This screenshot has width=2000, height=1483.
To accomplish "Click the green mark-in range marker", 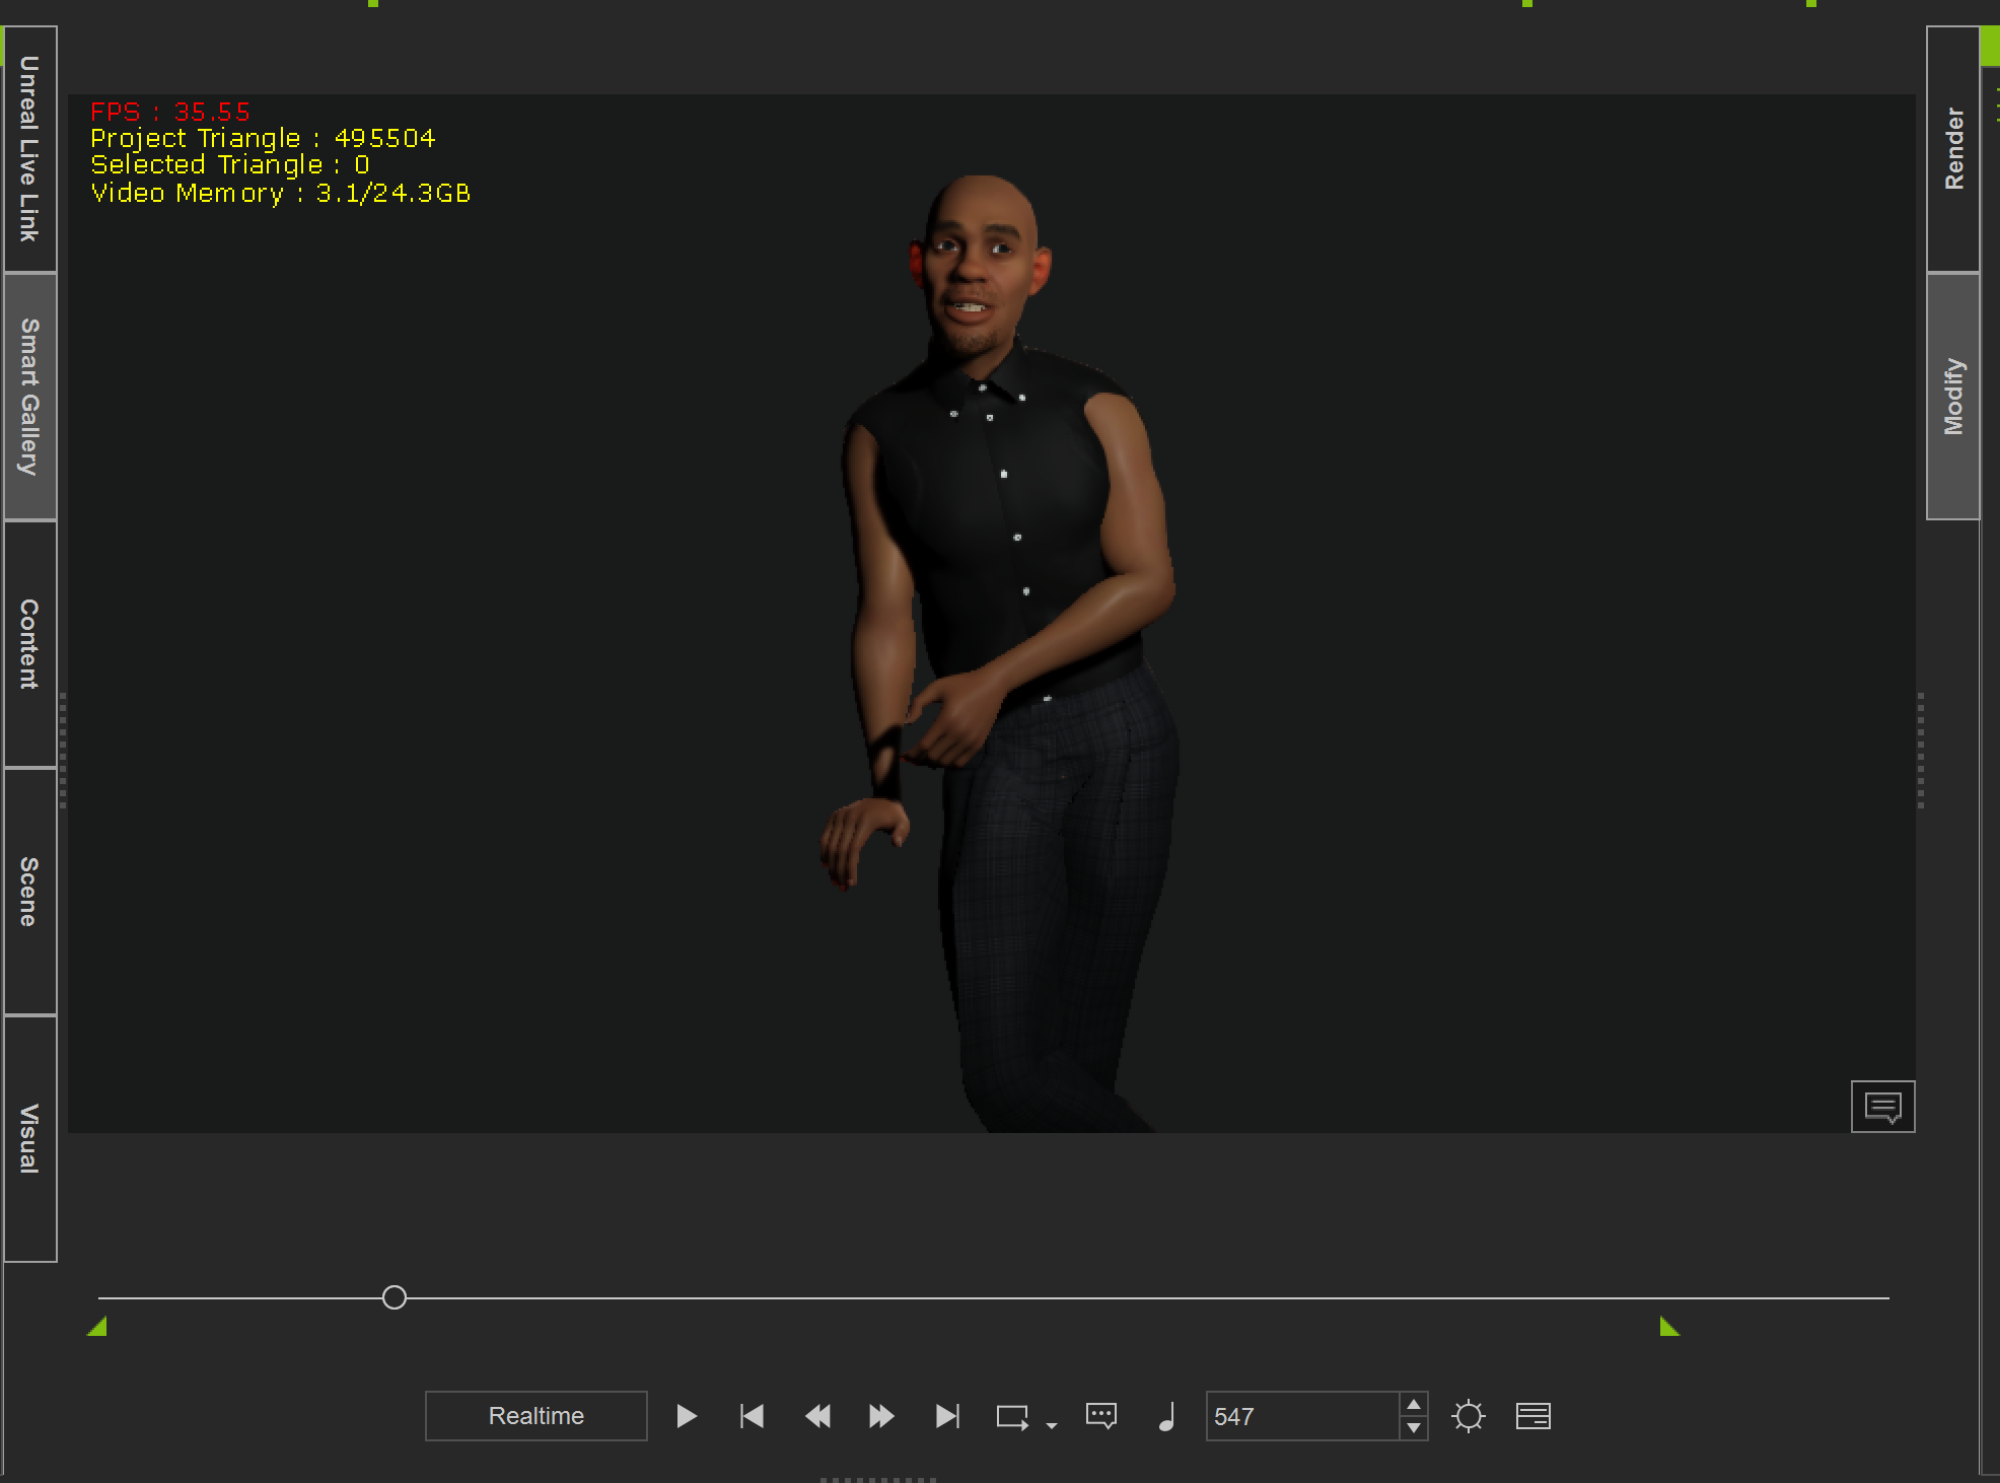I will pyautogui.click(x=98, y=1327).
